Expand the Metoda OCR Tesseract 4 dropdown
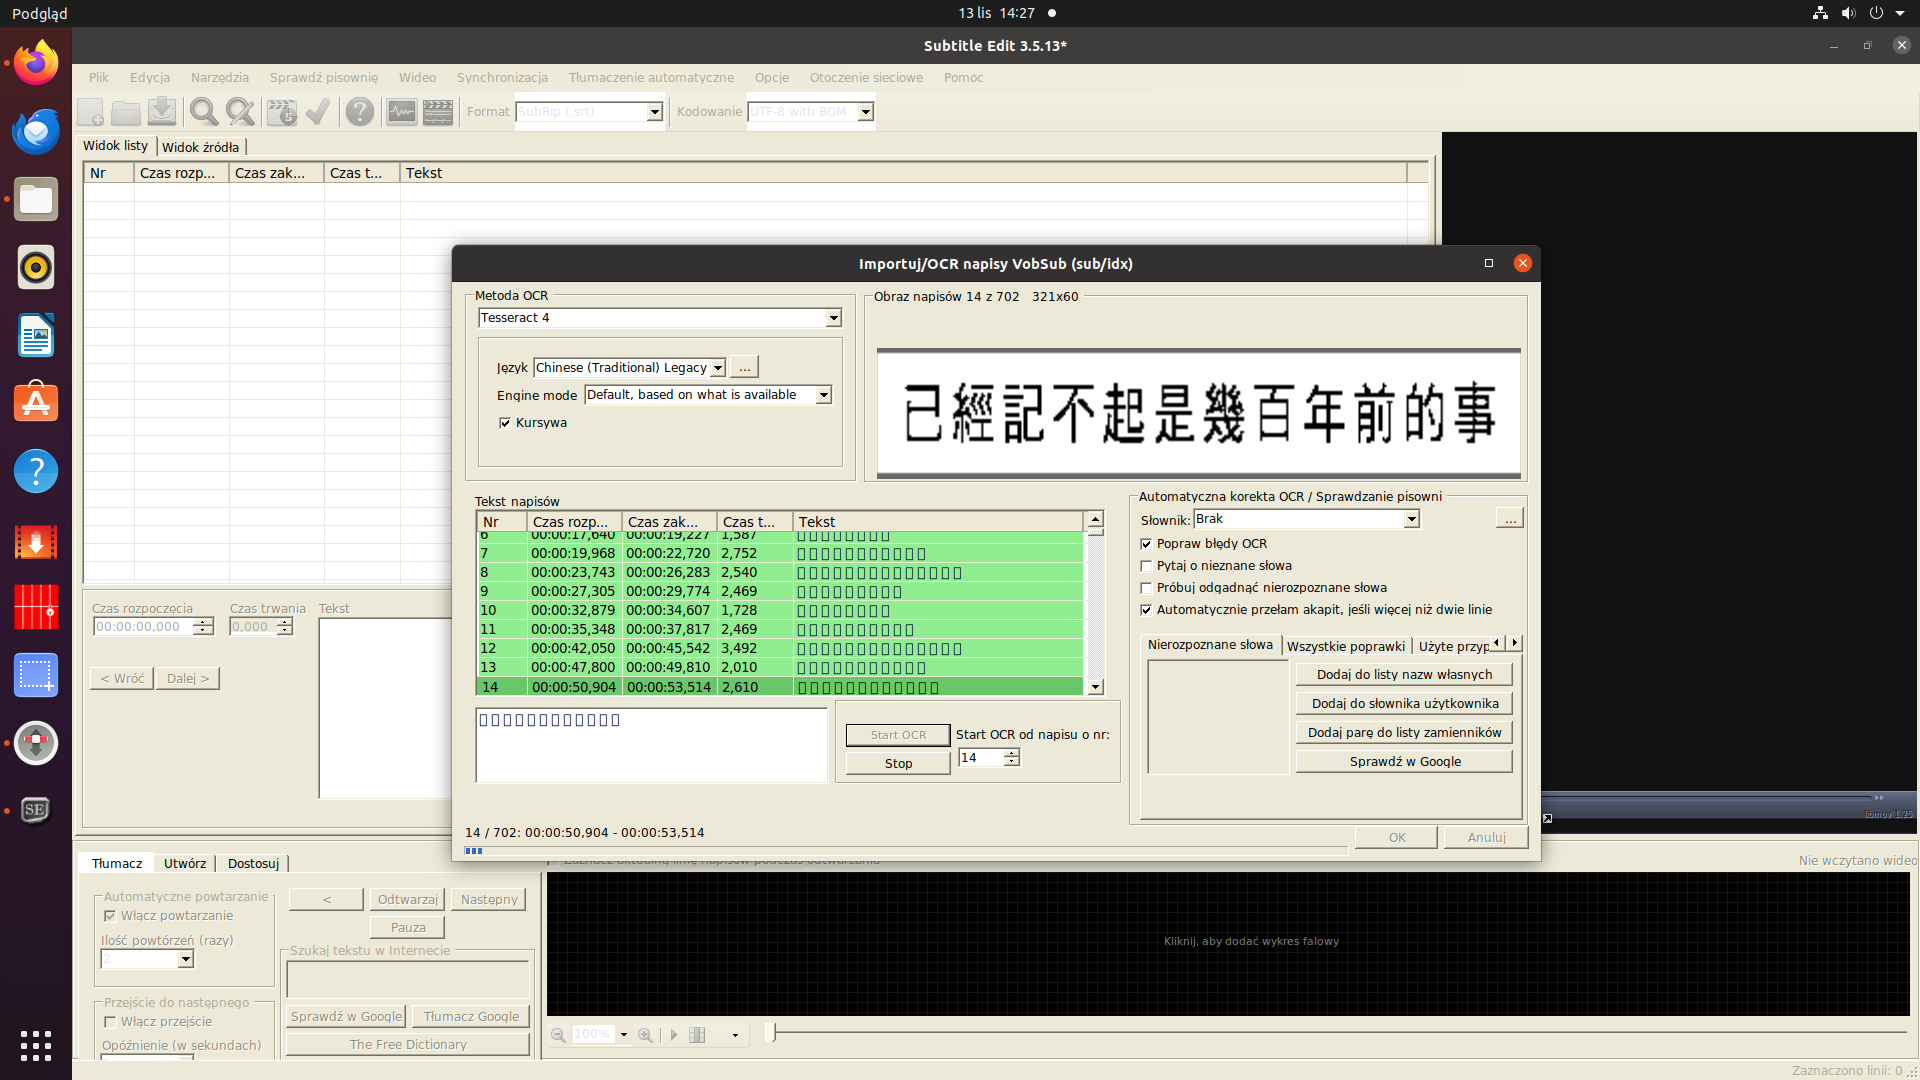The width and height of the screenshot is (1920, 1080). [833, 318]
